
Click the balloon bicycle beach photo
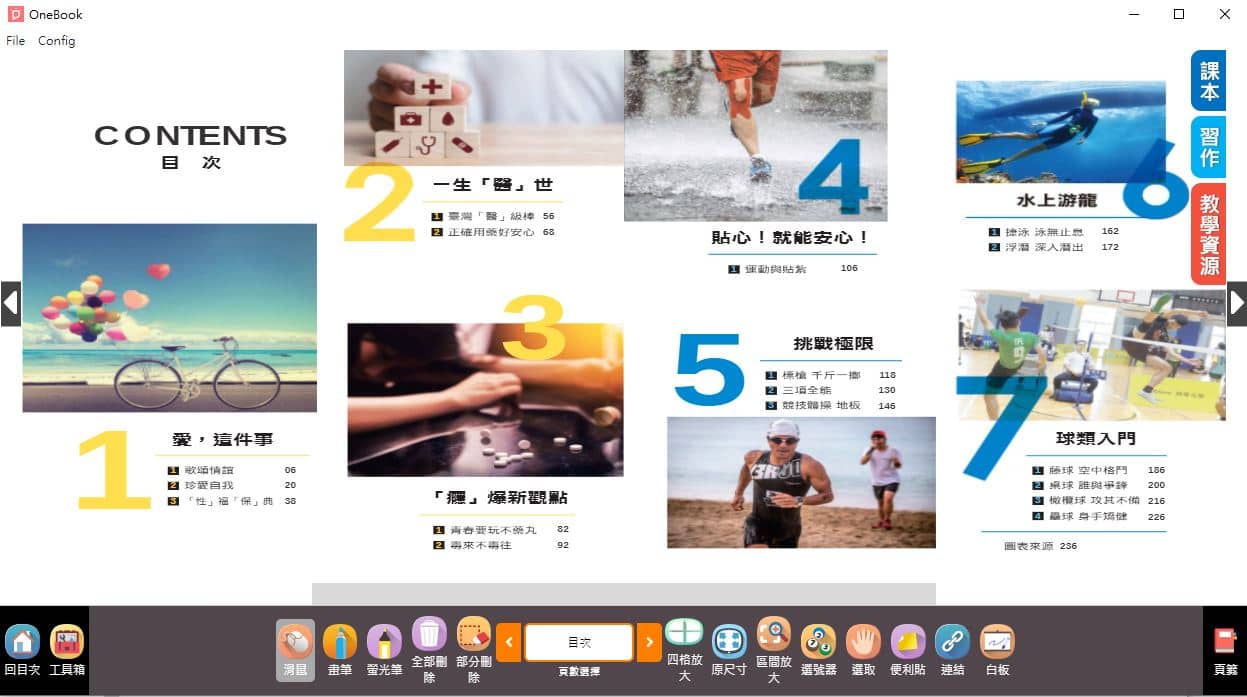point(169,317)
